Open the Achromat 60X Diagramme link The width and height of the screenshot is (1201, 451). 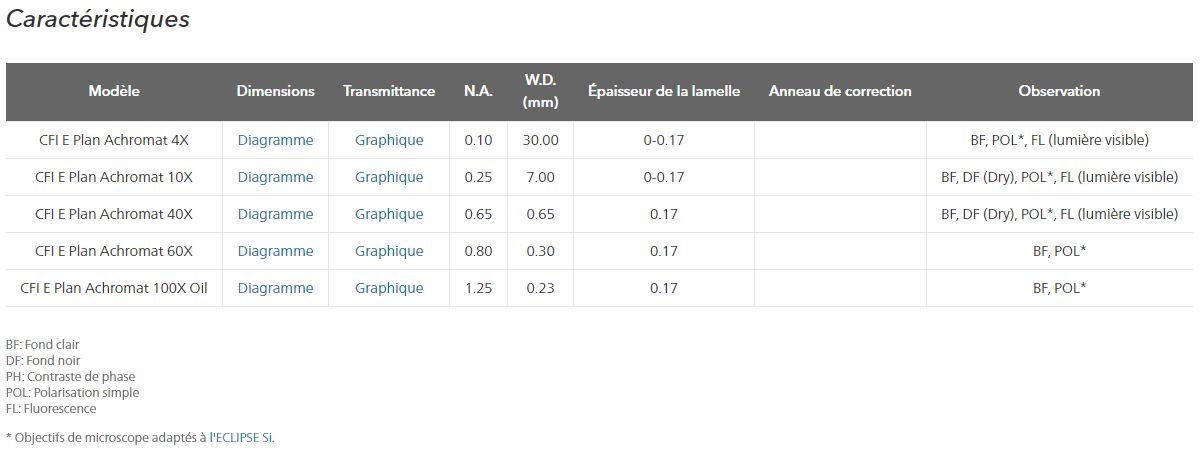(x=275, y=251)
